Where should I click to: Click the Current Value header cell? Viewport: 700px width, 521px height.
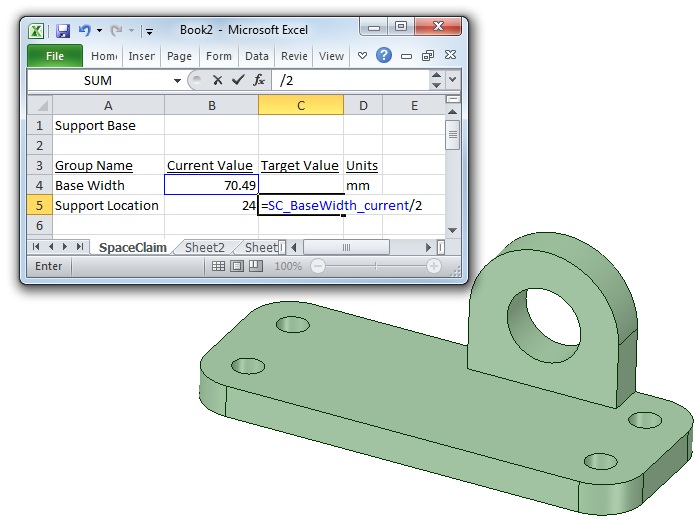(x=212, y=166)
